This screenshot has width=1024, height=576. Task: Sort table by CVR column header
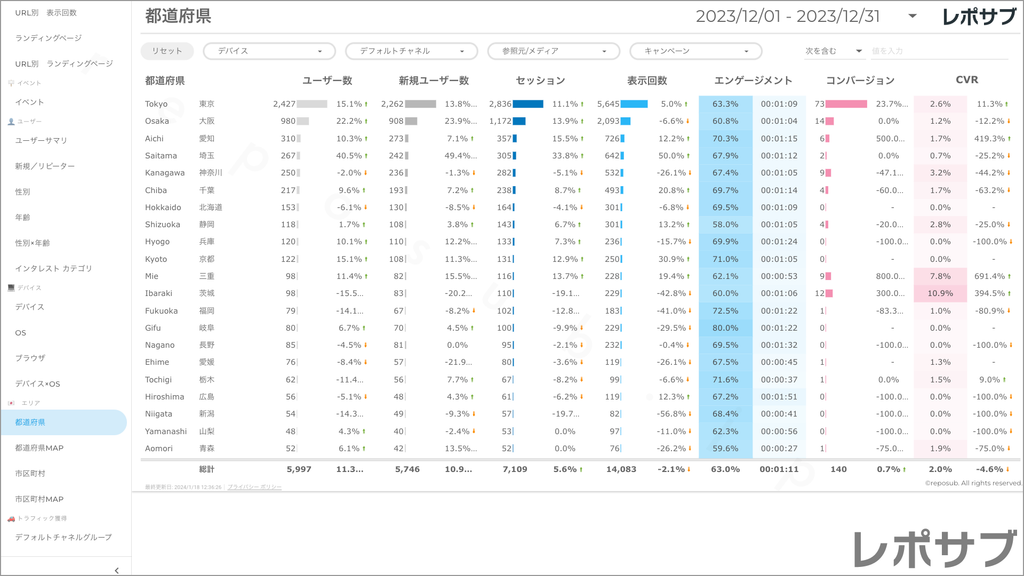click(x=966, y=80)
